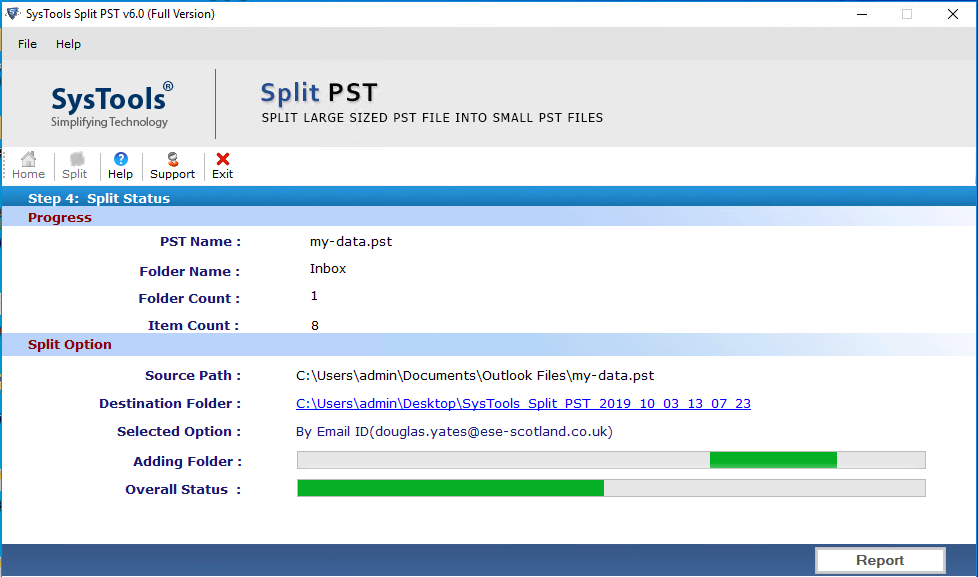This screenshot has height=577, width=978.
Task: Click the red Exit toolbar icon
Action: (223, 166)
